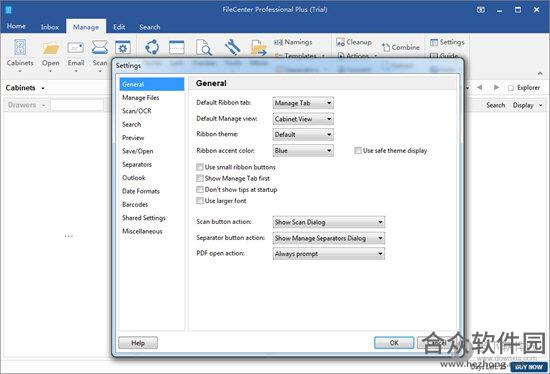
Task: Choose Ribbon accent color Blue dropdown
Action: [303, 151]
